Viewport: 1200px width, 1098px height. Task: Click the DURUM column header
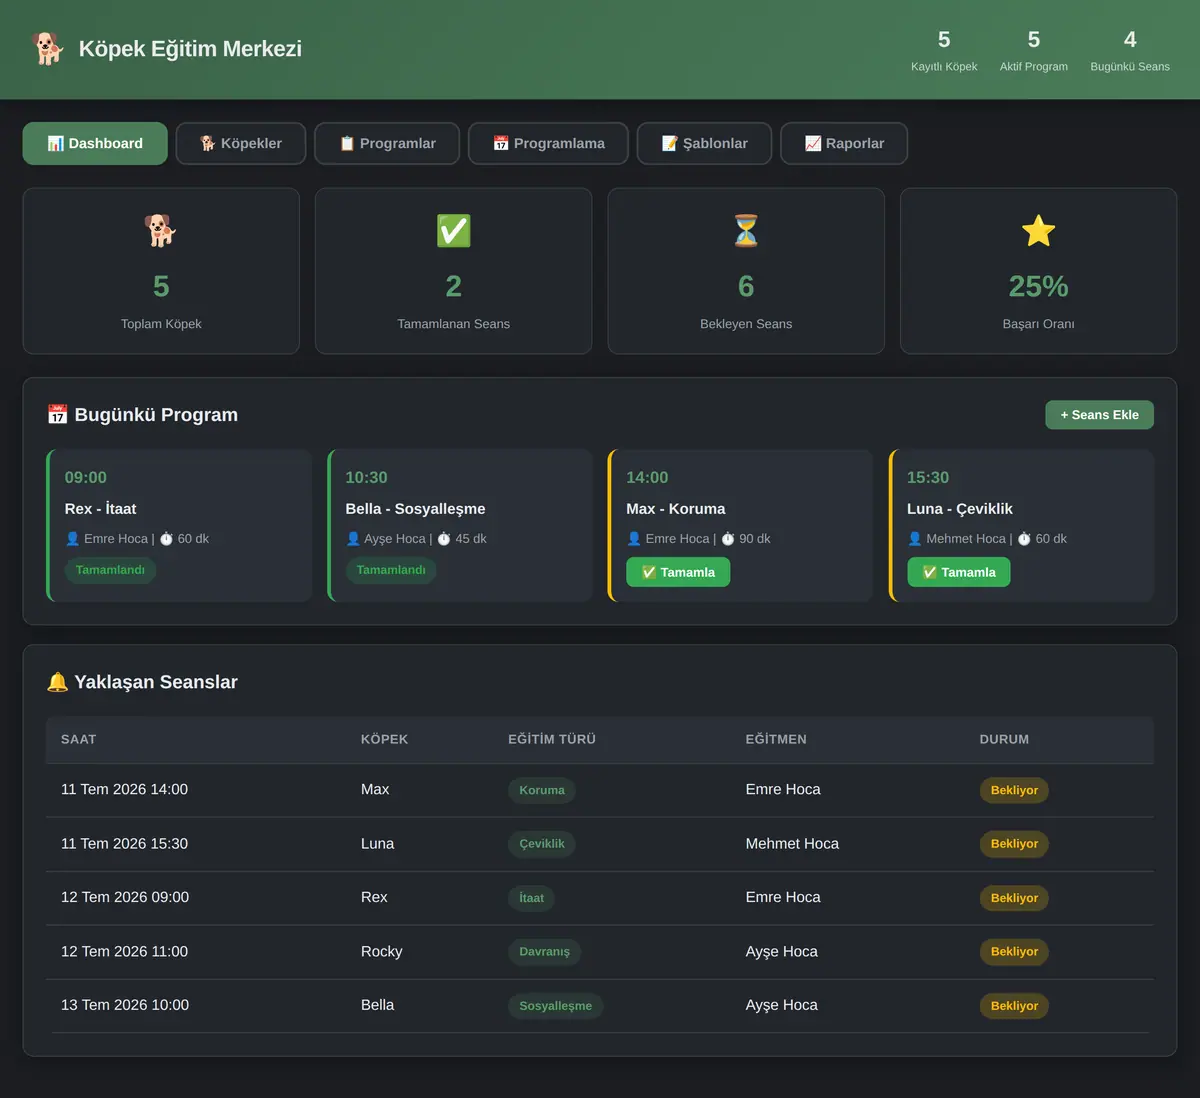click(1004, 739)
